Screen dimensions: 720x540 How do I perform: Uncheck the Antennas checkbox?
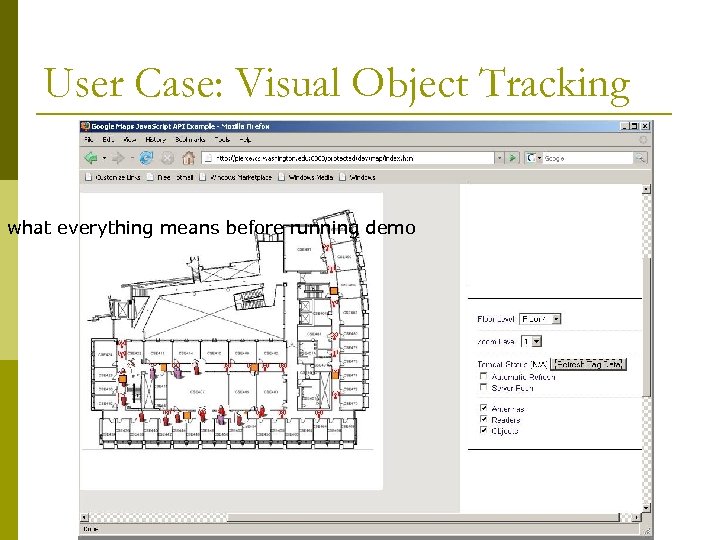[483, 408]
